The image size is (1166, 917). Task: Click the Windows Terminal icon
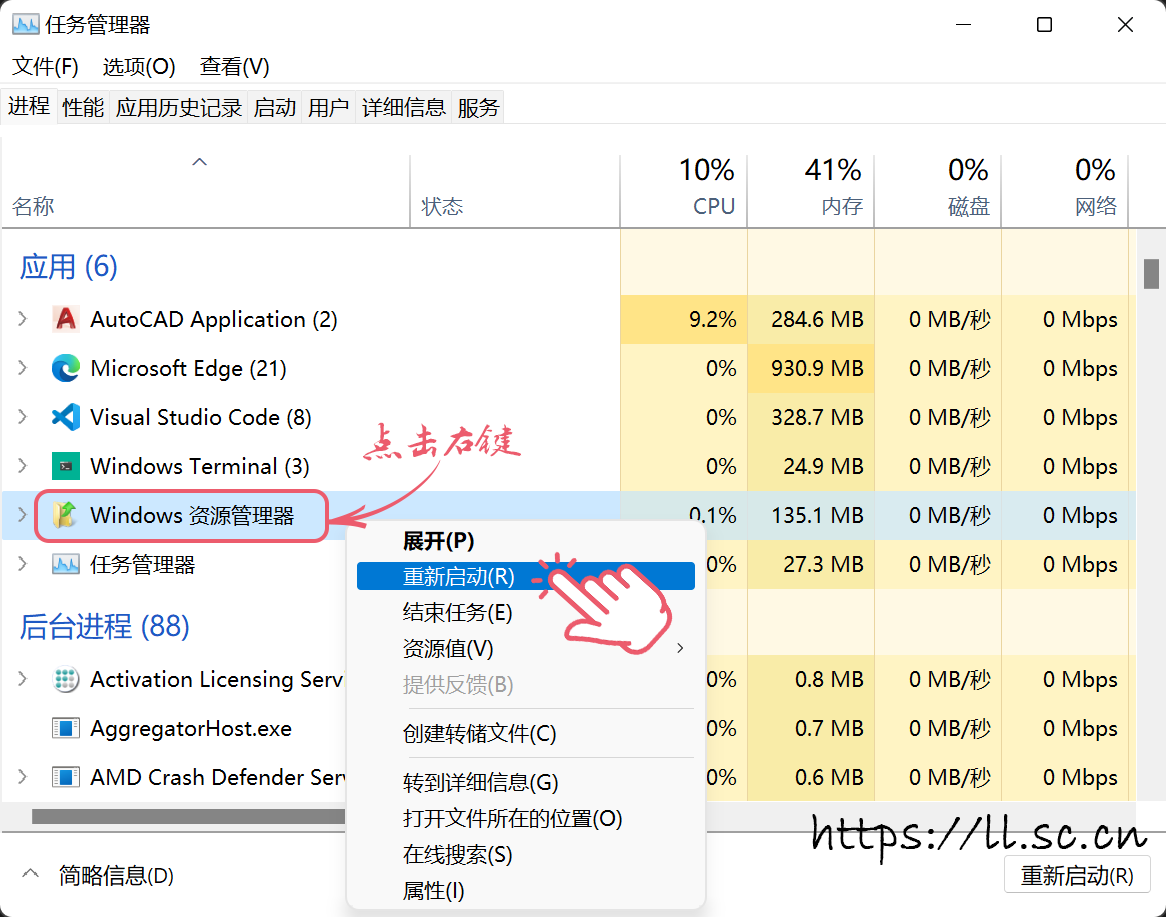click(x=65, y=466)
